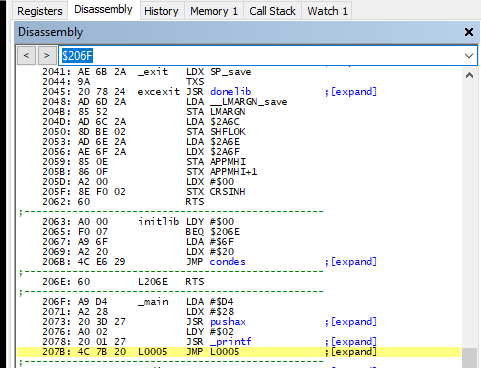Screen dimensions: 481x368
Task: Click the $206F address input field
Action: point(260,55)
